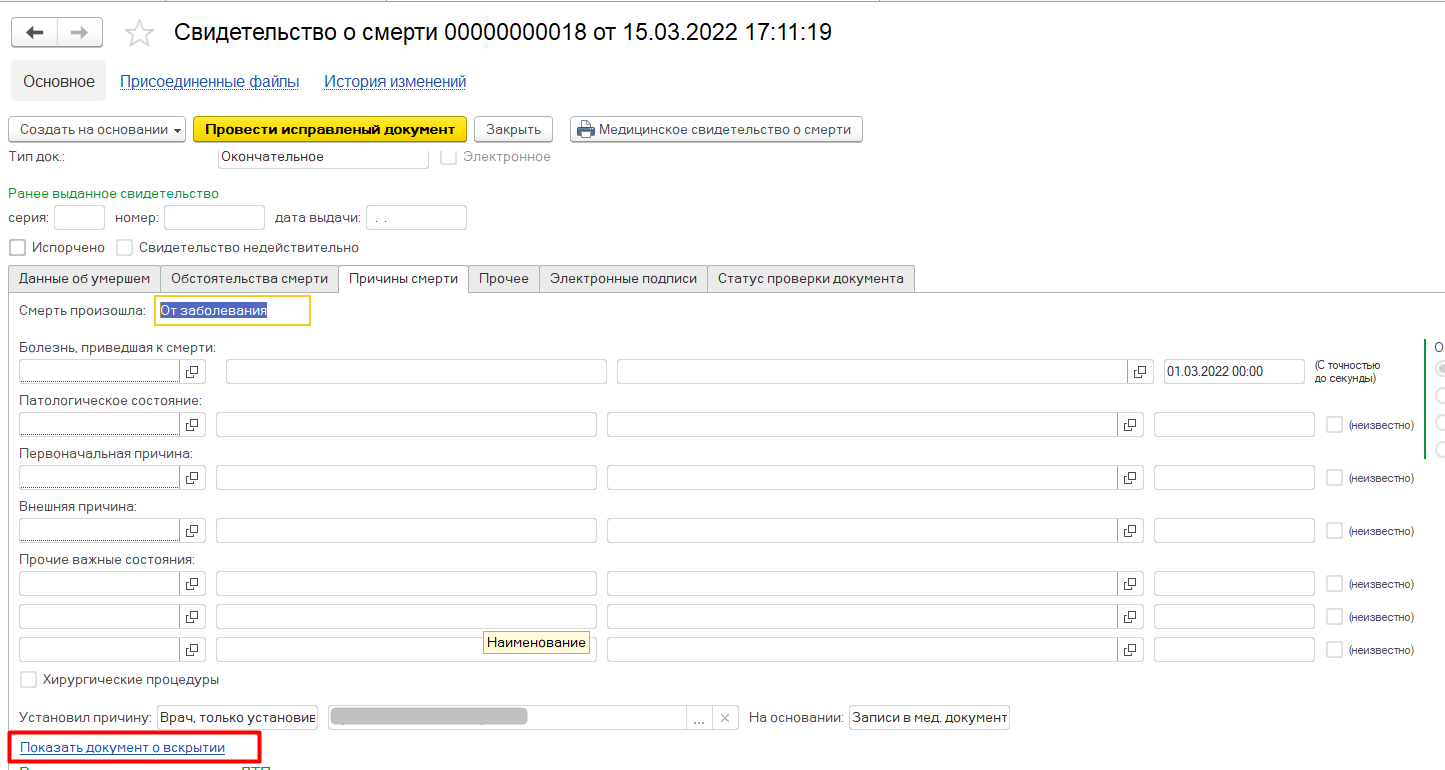The image size is (1445, 770).
Task: Open name selection in second Прочие важные состояния row
Action: tap(1130, 616)
